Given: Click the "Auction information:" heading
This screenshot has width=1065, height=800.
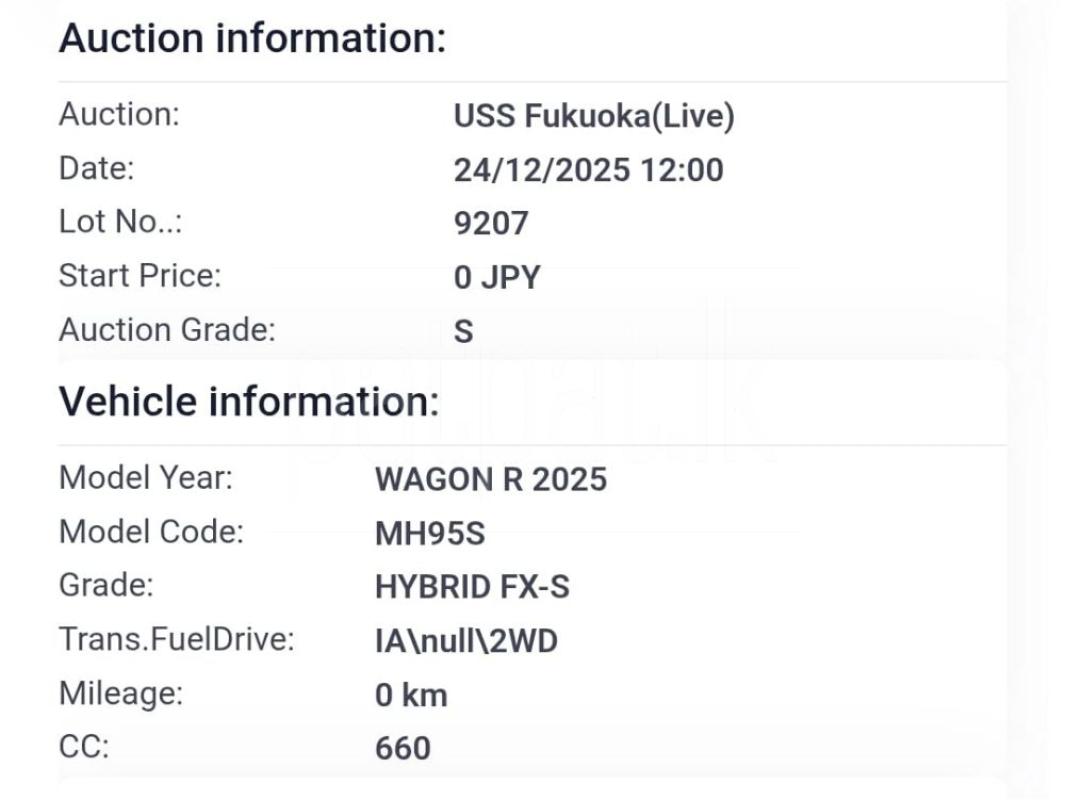Looking at the screenshot, I should (252, 39).
